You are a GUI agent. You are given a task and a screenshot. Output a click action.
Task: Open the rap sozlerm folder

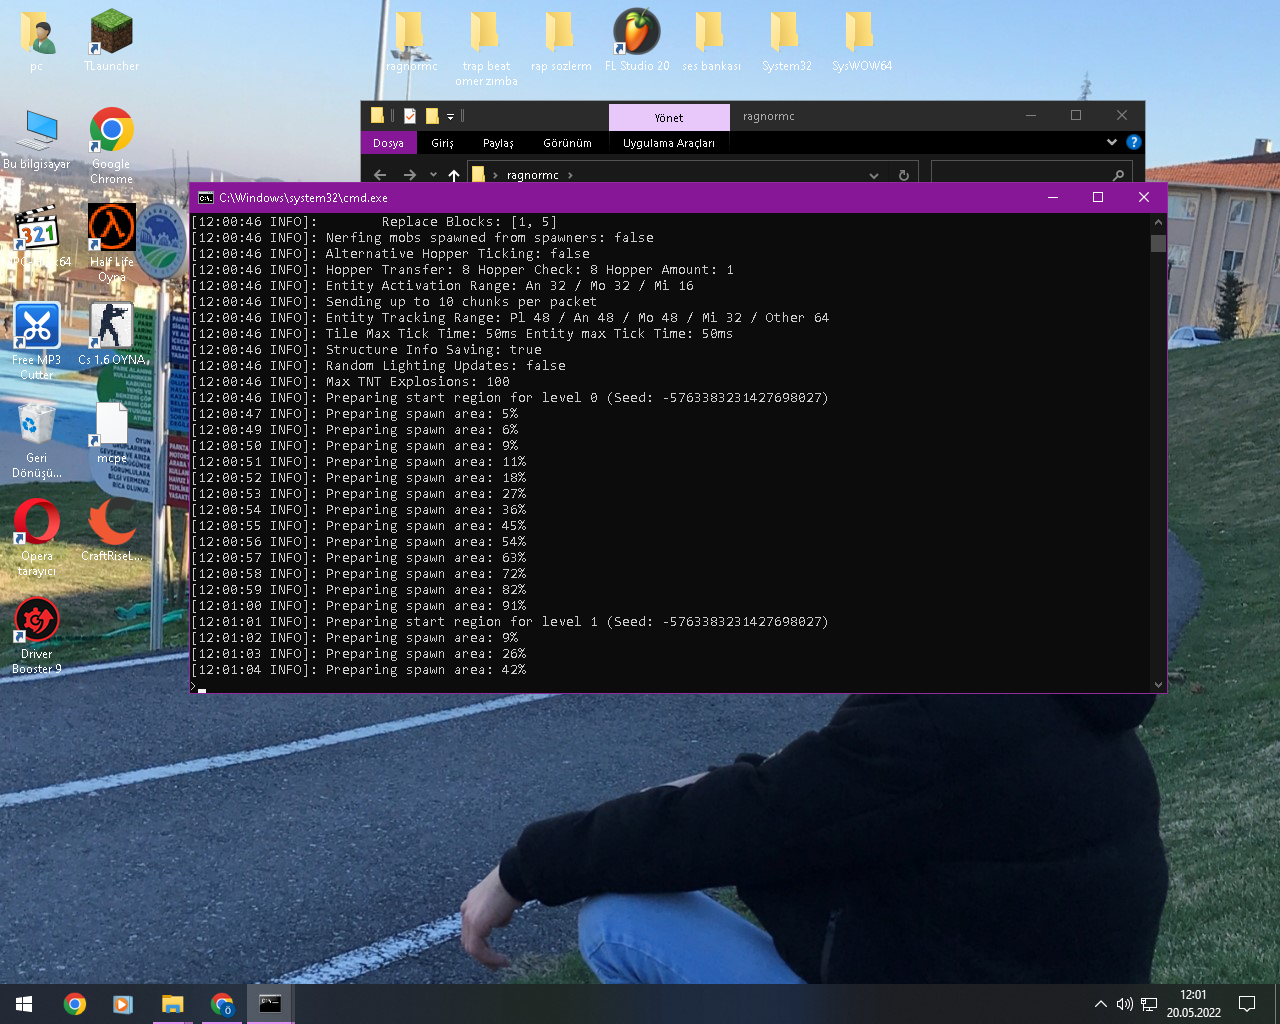[561, 41]
